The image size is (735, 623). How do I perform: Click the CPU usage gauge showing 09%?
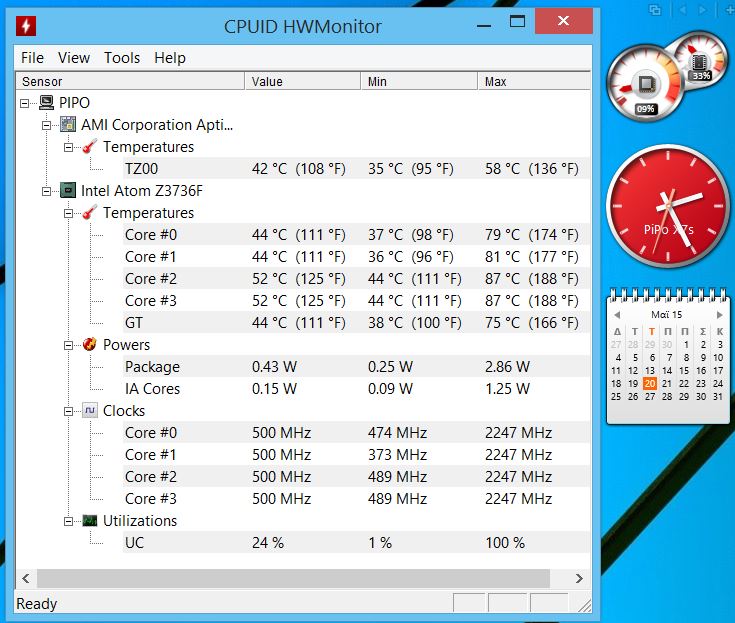coord(645,83)
